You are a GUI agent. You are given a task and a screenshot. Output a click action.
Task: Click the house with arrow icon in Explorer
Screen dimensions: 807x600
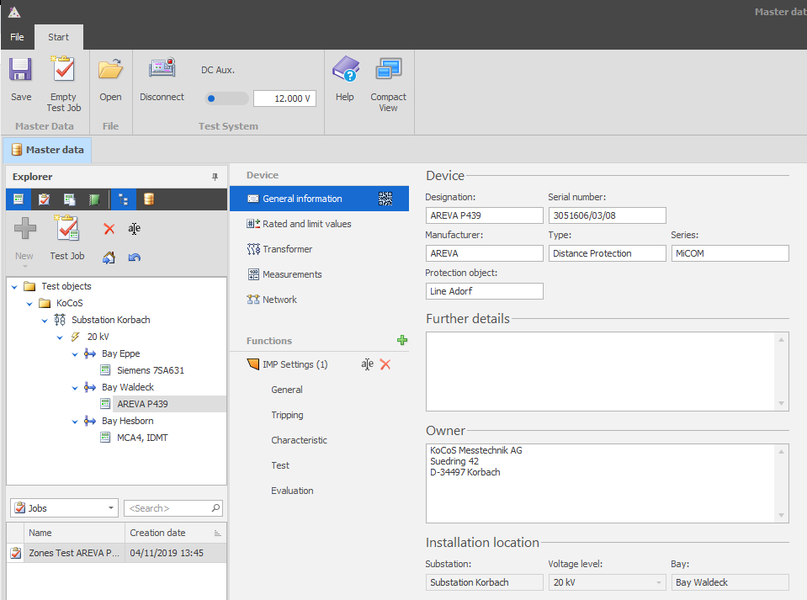click(x=109, y=257)
